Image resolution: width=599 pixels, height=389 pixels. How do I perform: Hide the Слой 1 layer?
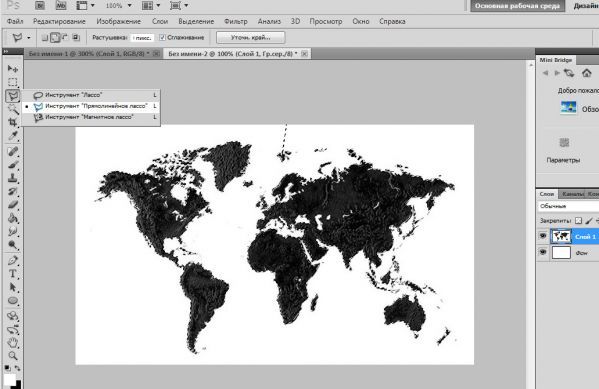pyautogui.click(x=543, y=236)
